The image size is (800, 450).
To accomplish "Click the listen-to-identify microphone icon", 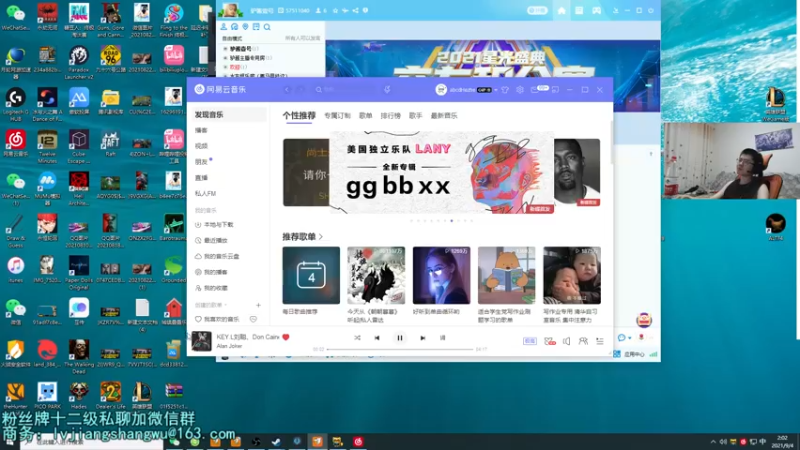I will tap(387, 90).
